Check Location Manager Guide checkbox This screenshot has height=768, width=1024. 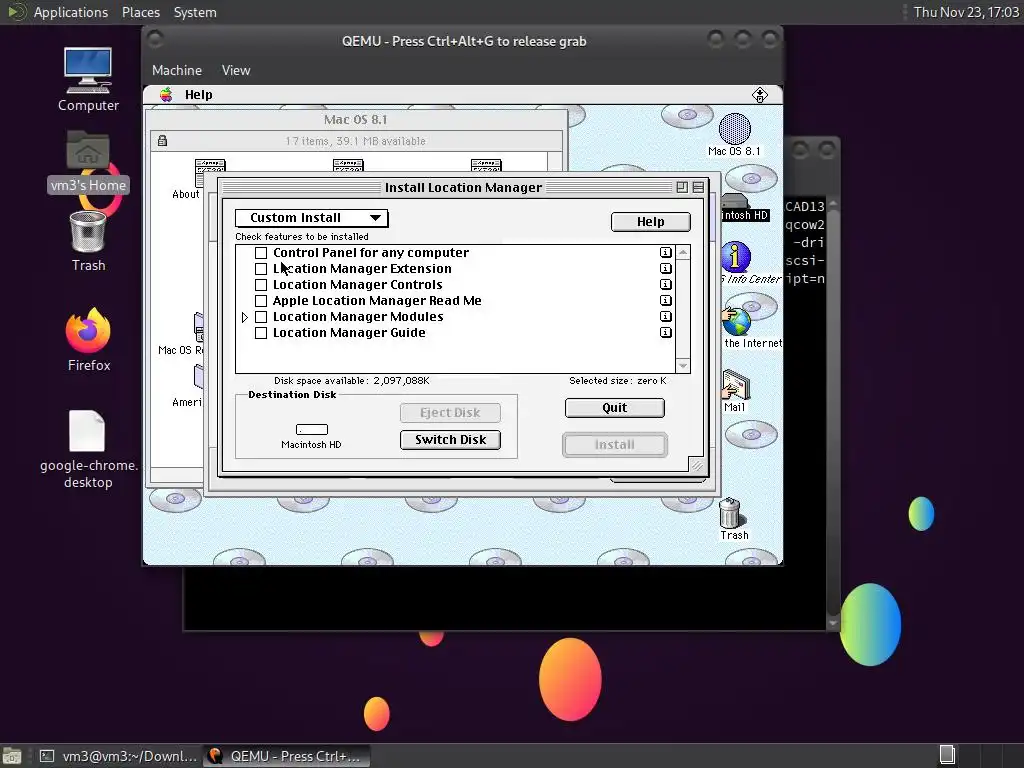pyautogui.click(x=261, y=333)
